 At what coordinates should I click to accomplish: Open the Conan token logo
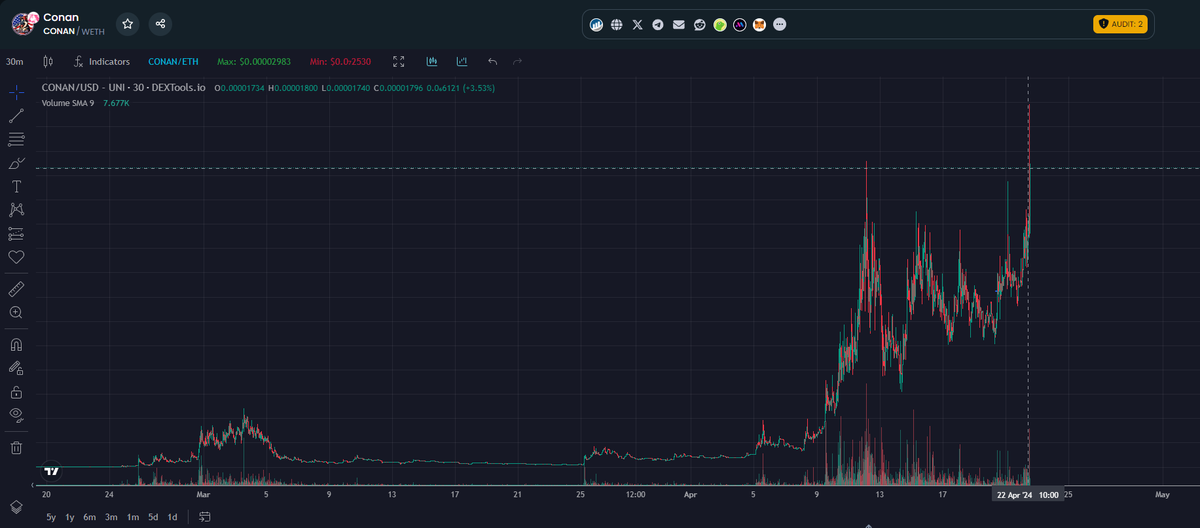coord(24,23)
